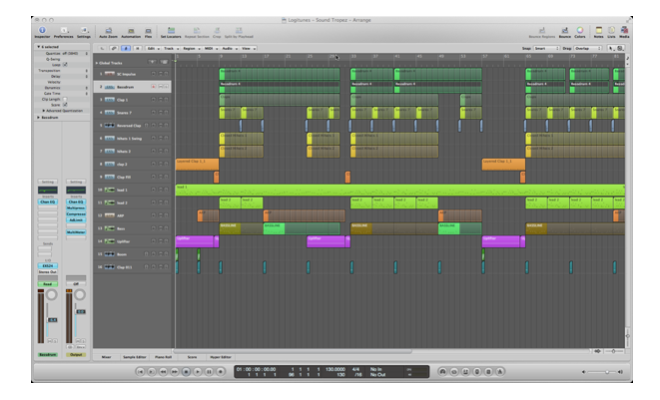The image size is (660, 400).
Task: Click the Record button in transport
Action: (x=220, y=372)
